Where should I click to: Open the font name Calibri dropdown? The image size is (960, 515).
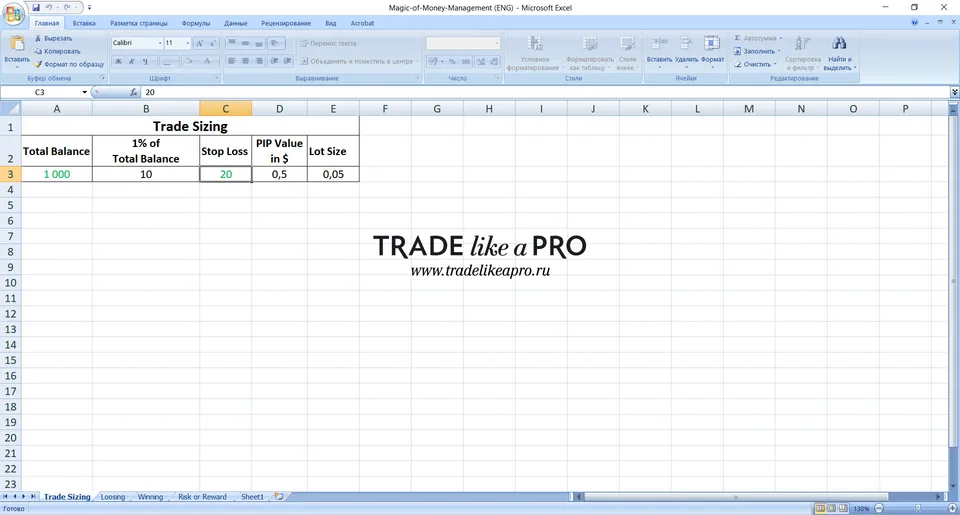[x=160, y=43]
